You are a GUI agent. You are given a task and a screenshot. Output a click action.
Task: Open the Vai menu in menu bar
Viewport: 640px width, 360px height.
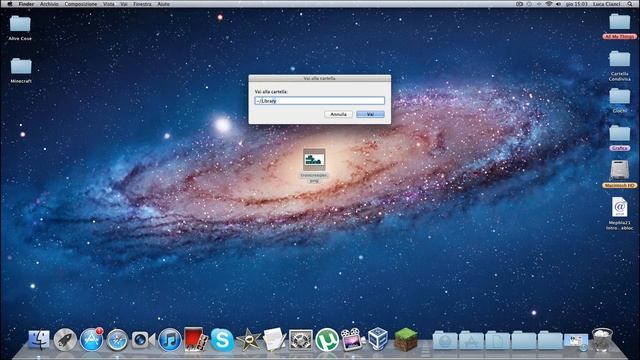pos(124,4)
